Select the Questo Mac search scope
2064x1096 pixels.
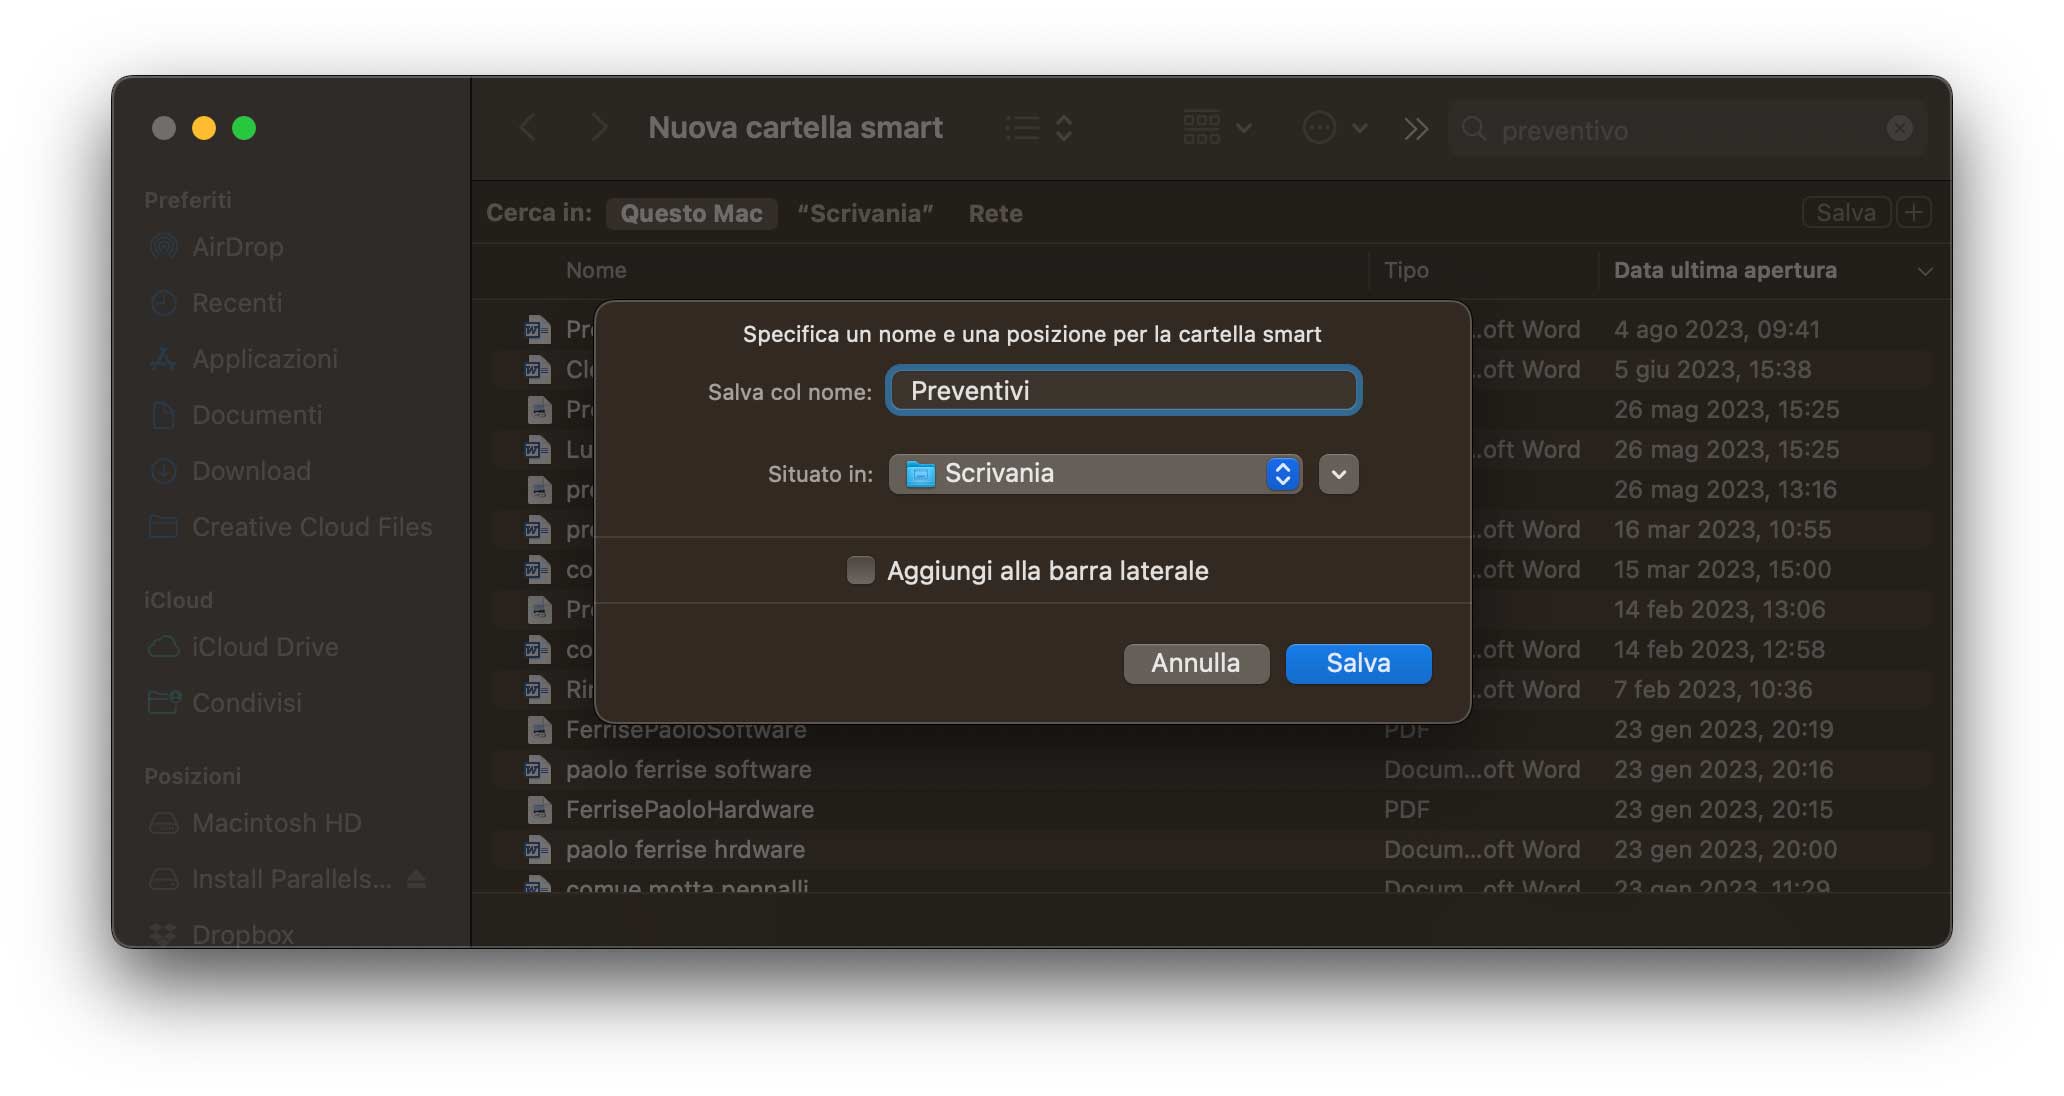(x=692, y=213)
